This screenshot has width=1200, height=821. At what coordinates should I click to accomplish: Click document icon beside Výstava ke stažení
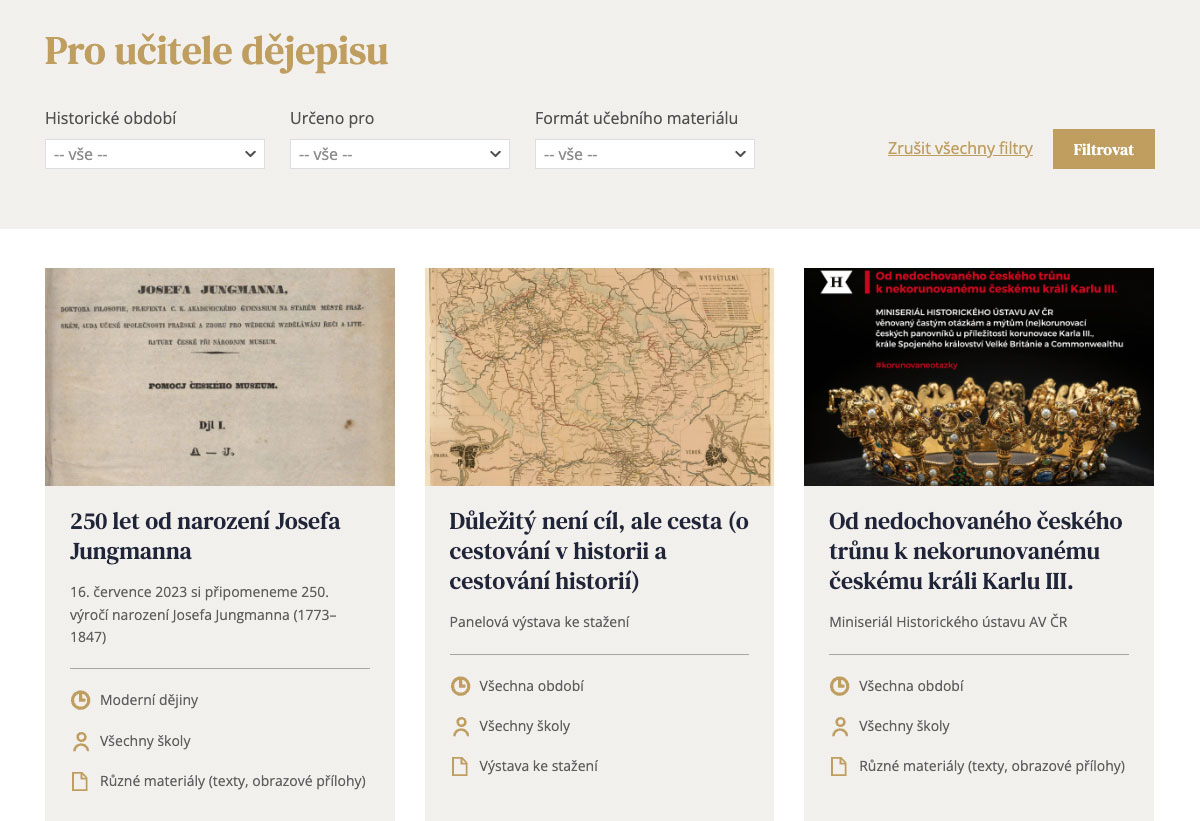point(460,766)
